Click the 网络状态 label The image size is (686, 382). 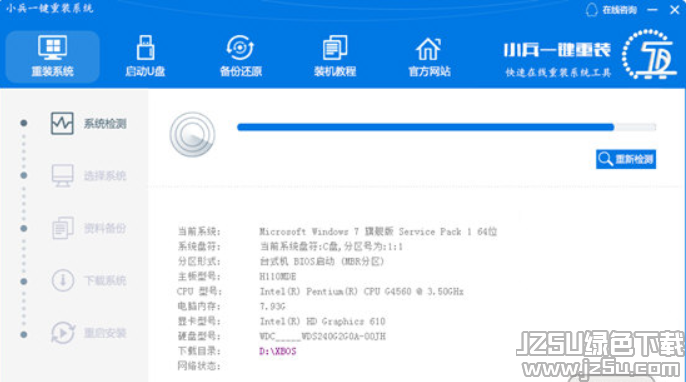tap(199, 366)
